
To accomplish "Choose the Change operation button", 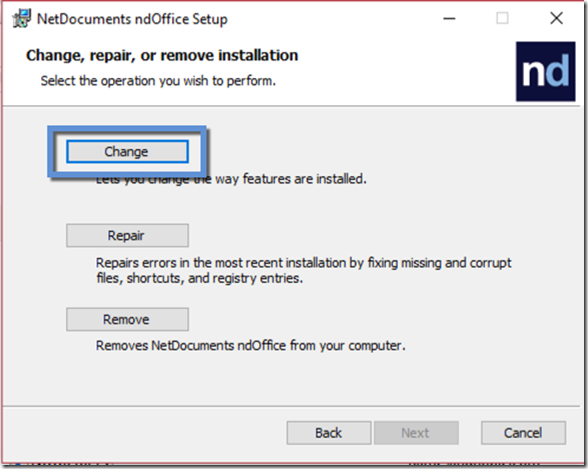I will [x=127, y=151].
